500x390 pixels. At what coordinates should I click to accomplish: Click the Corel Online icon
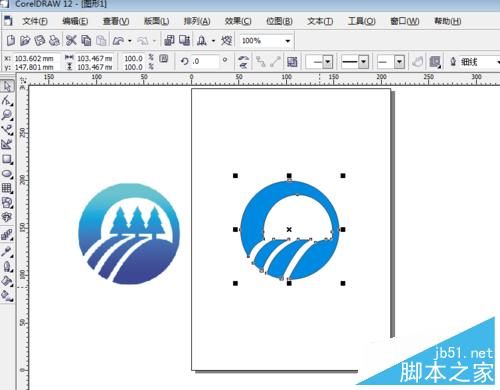pyautogui.click(x=226, y=41)
